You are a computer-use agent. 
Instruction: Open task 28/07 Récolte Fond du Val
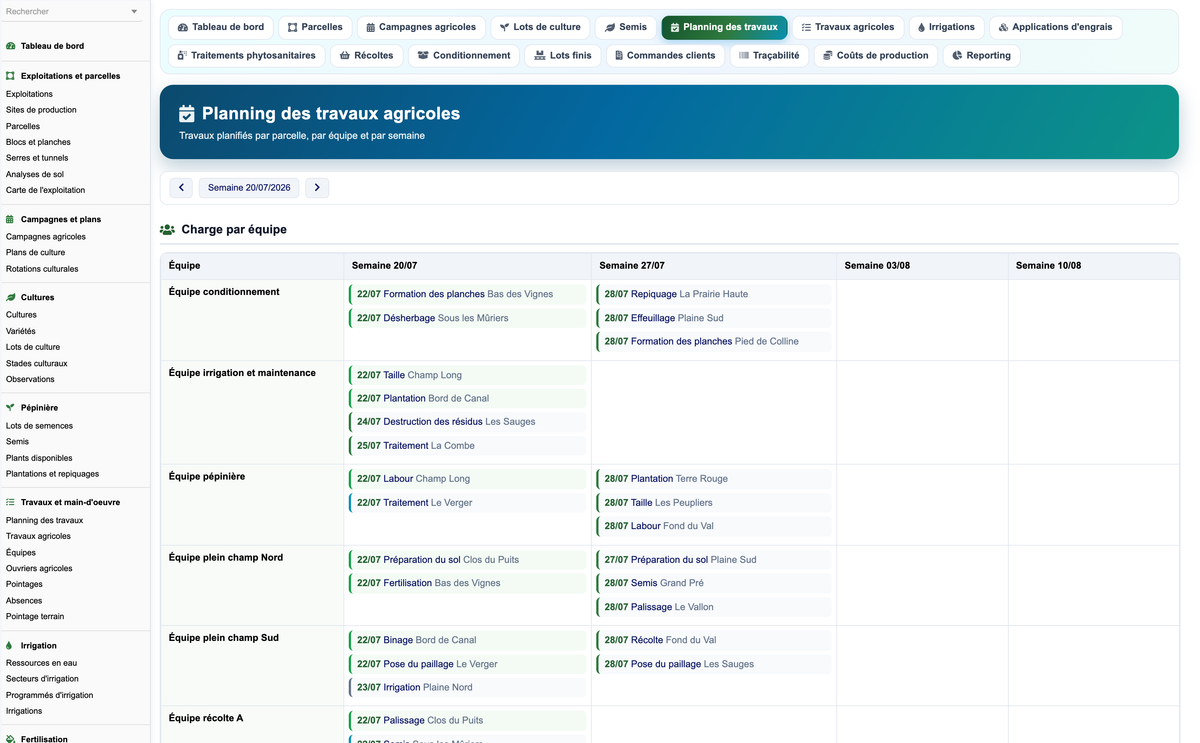tap(714, 640)
